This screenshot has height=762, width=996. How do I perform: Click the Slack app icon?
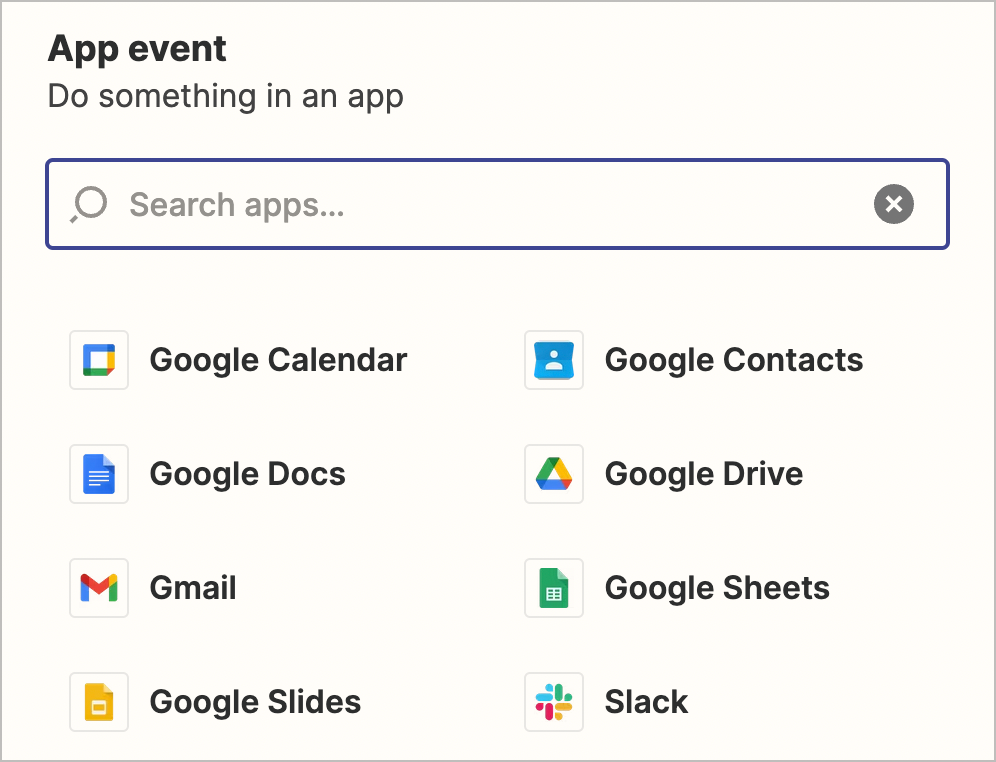[x=553, y=701]
